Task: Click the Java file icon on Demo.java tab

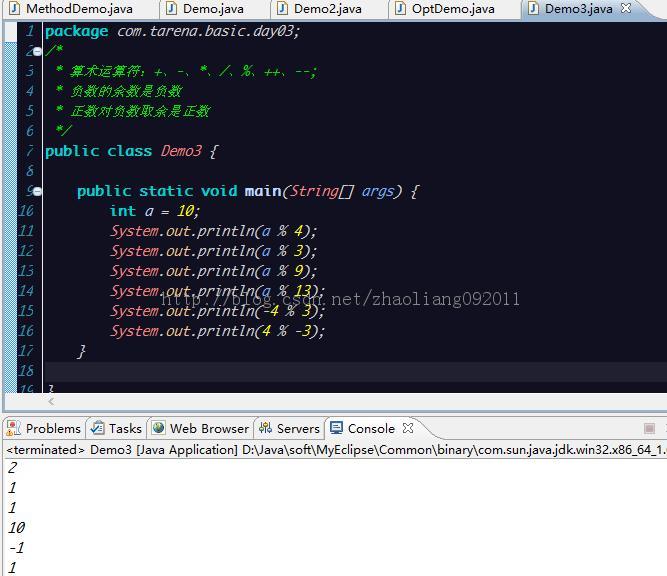Action: [171, 8]
